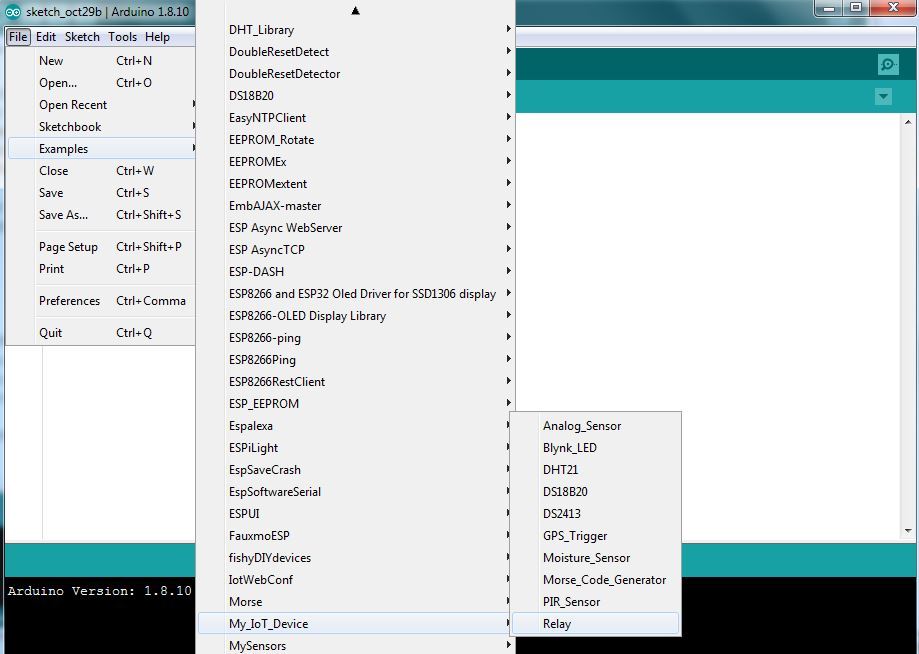
Task: Open the Help menu
Action: (x=157, y=36)
